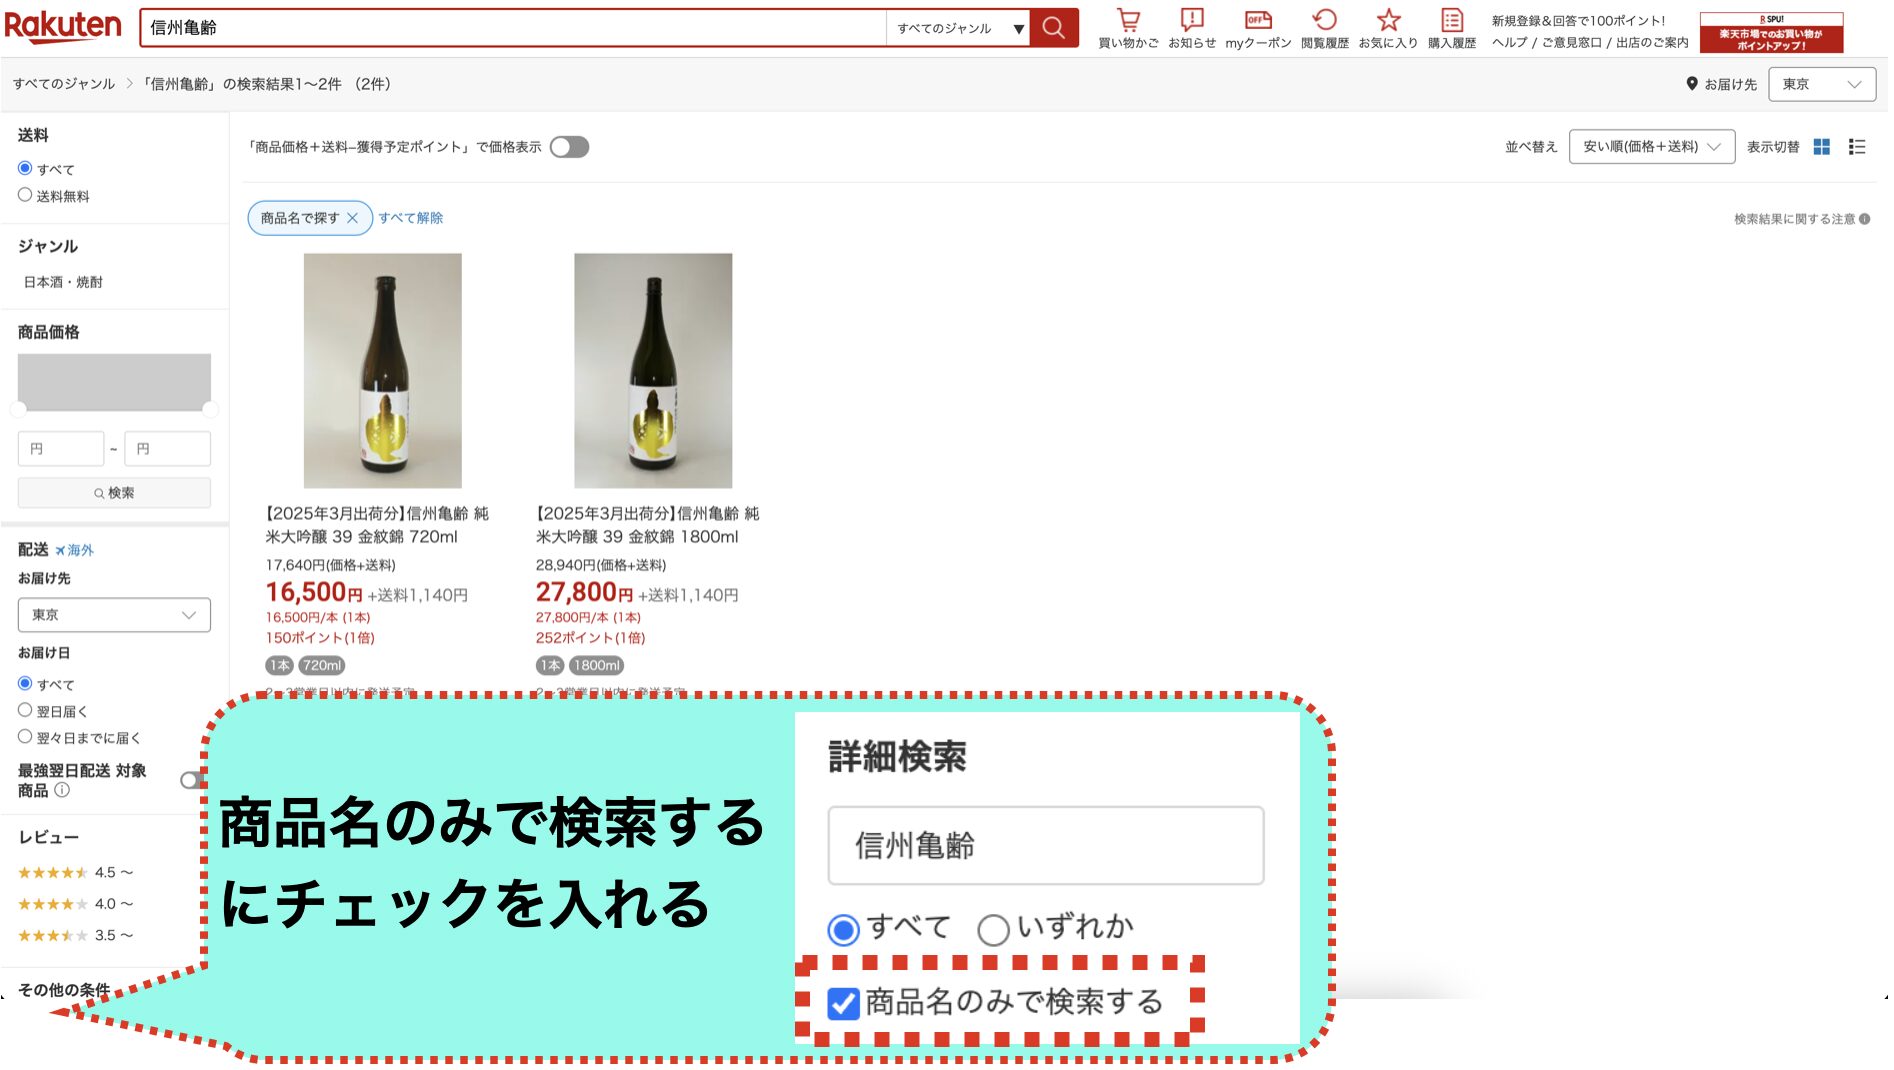The height and width of the screenshot is (1070, 1894).
Task: Switch to list view display icon
Action: [1857, 147]
